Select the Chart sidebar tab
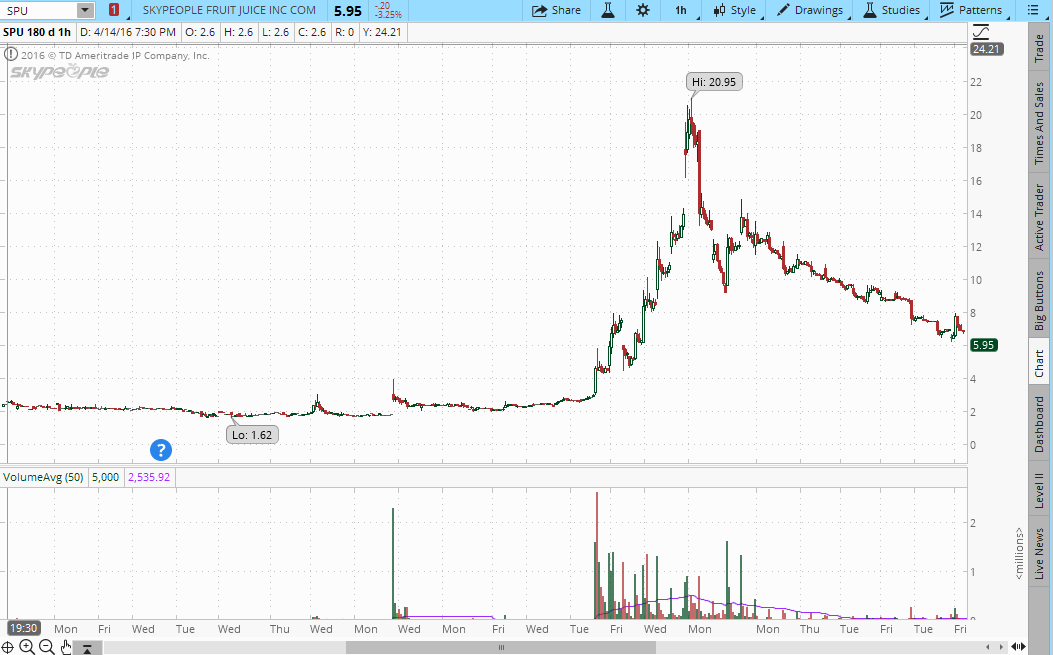Image resolution: width=1053 pixels, height=655 pixels. coord(1039,361)
